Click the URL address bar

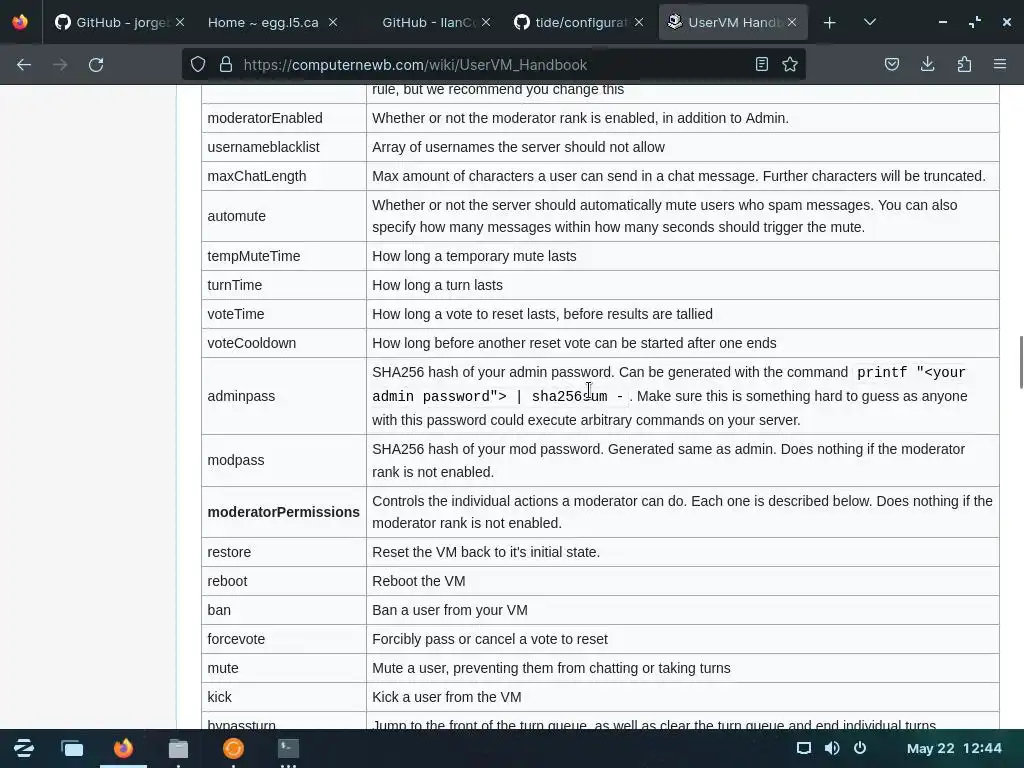click(493, 65)
